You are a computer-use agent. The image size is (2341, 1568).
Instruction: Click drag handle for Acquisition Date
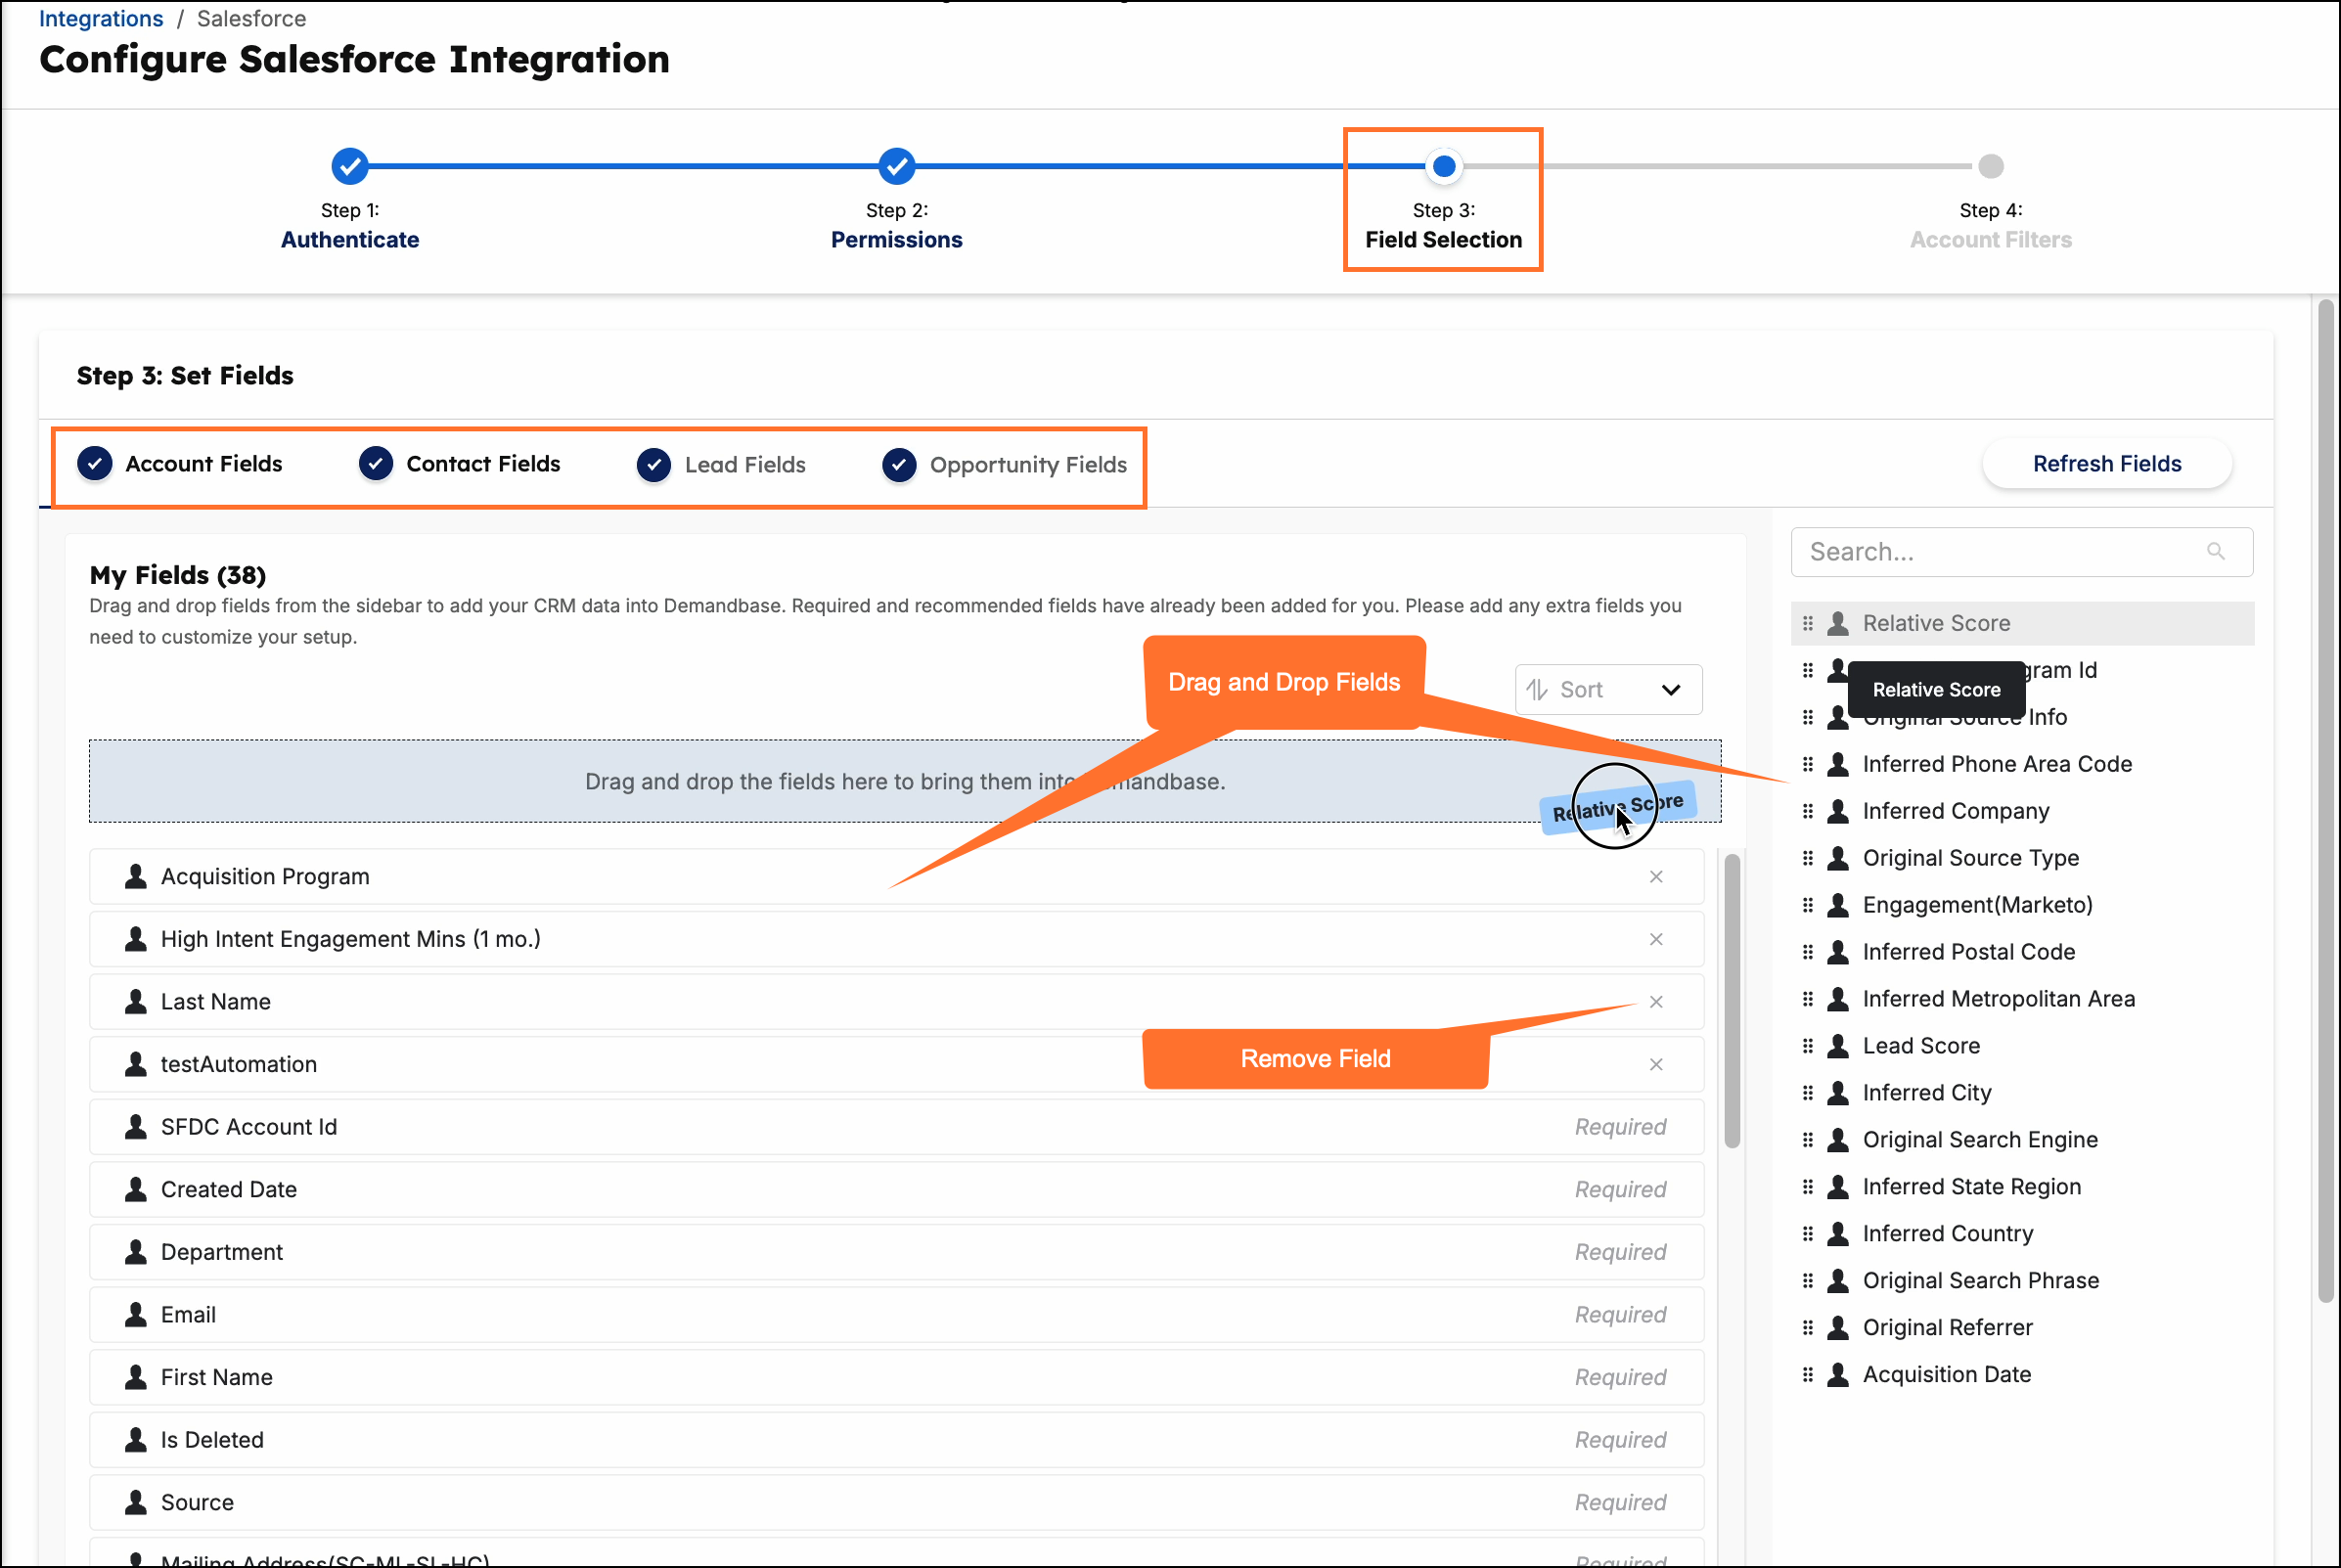[1807, 1375]
